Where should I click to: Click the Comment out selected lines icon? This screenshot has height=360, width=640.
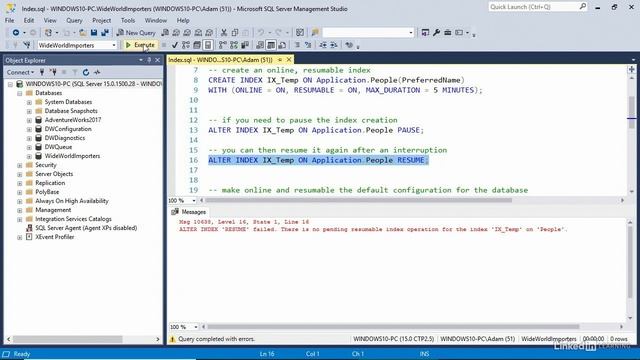coord(297,45)
